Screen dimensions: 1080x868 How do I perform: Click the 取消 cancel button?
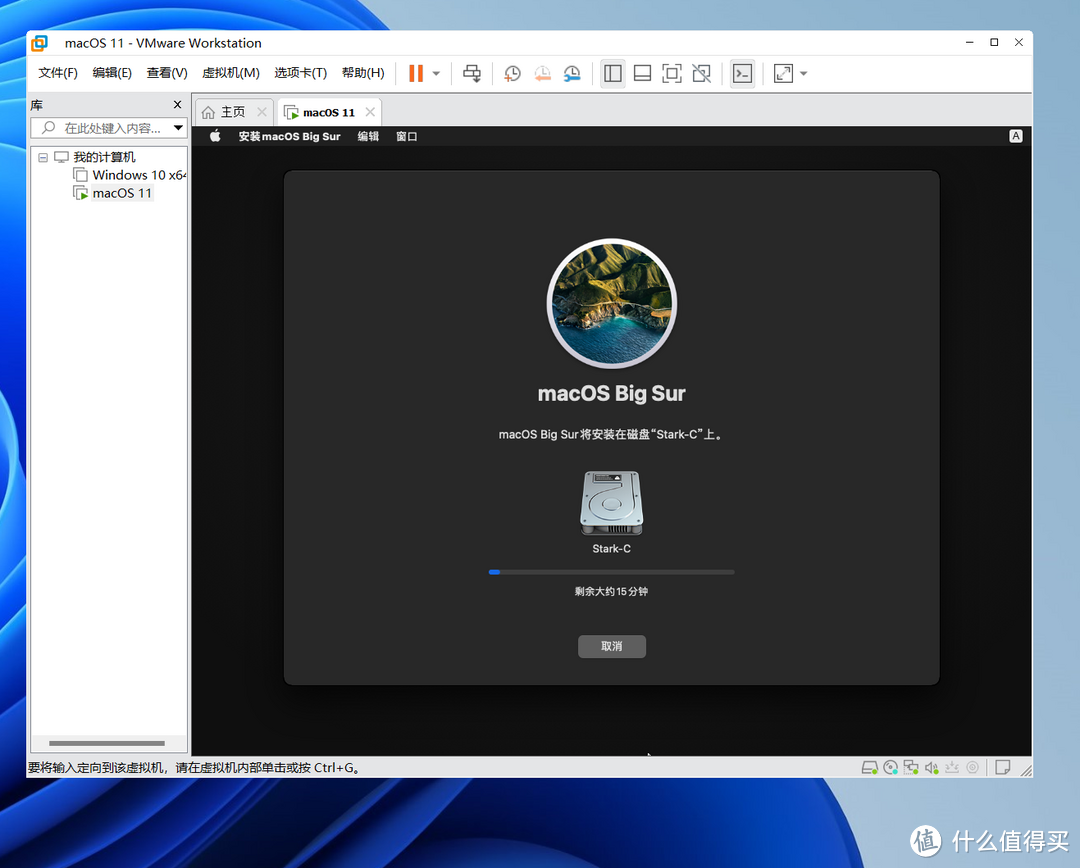[612, 646]
